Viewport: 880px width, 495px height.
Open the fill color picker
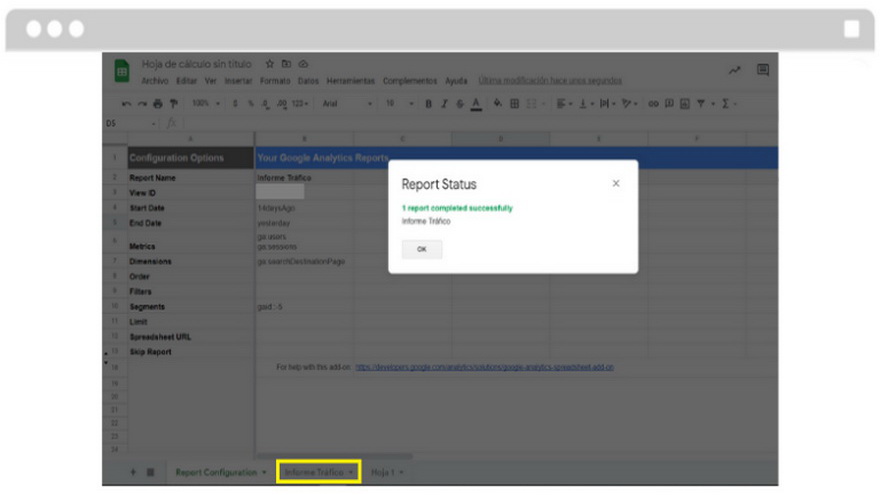pyautogui.click(x=498, y=104)
